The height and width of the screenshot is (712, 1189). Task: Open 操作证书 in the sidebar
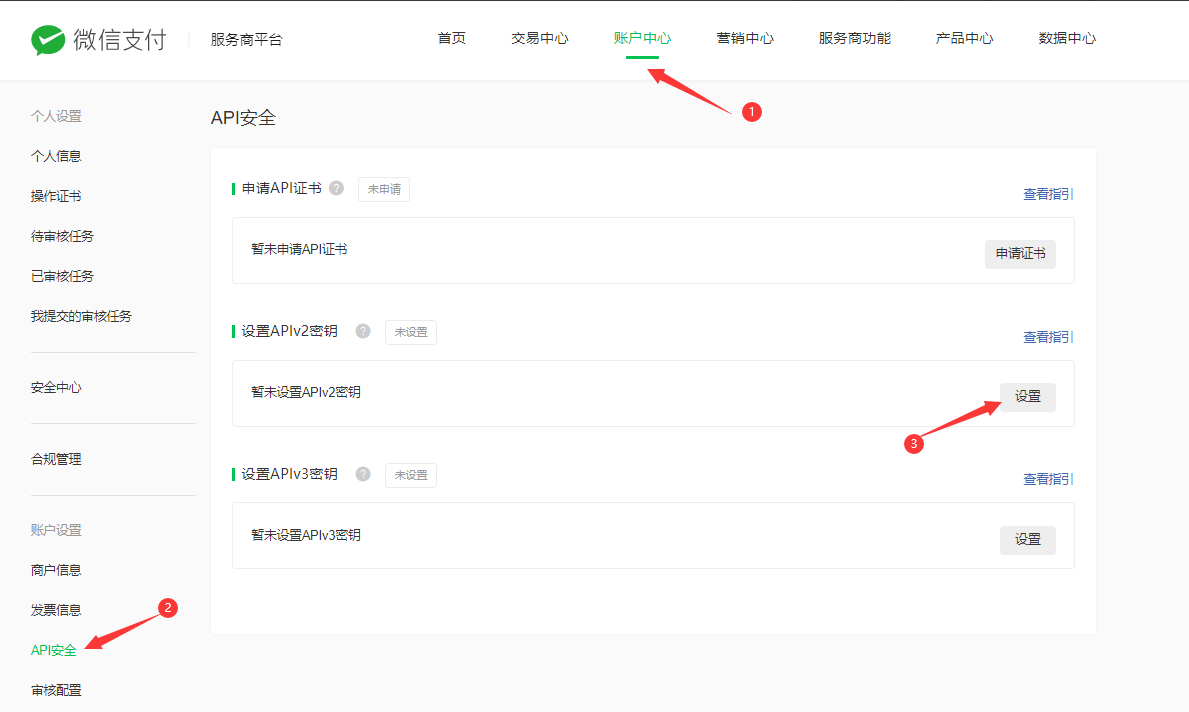[56, 196]
